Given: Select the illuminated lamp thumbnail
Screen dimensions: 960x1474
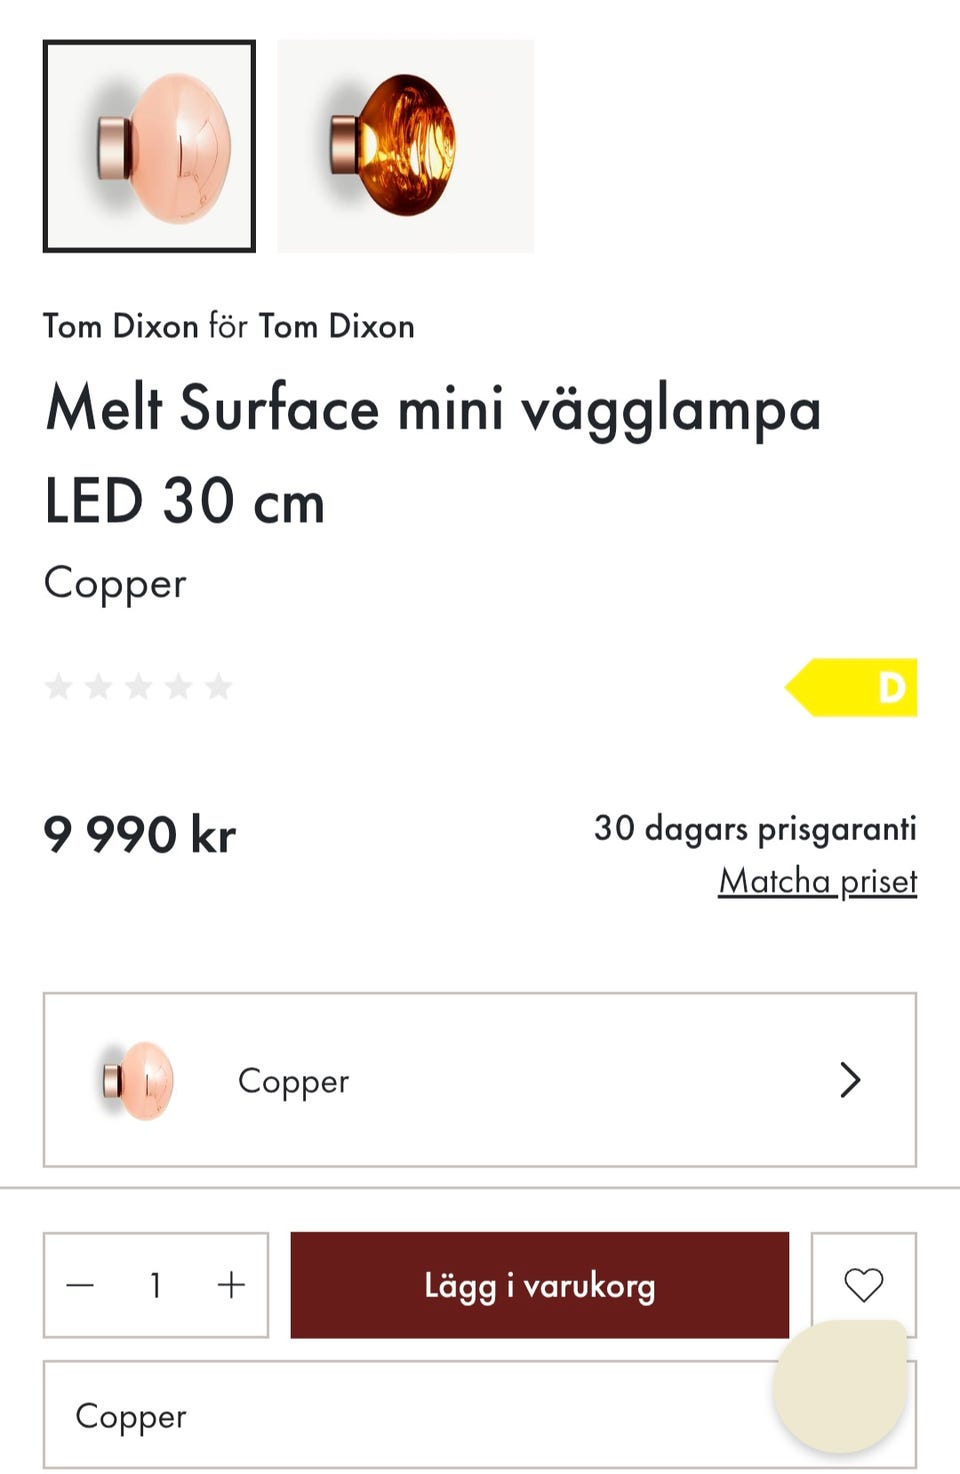Looking at the screenshot, I should tap(405, 146).
